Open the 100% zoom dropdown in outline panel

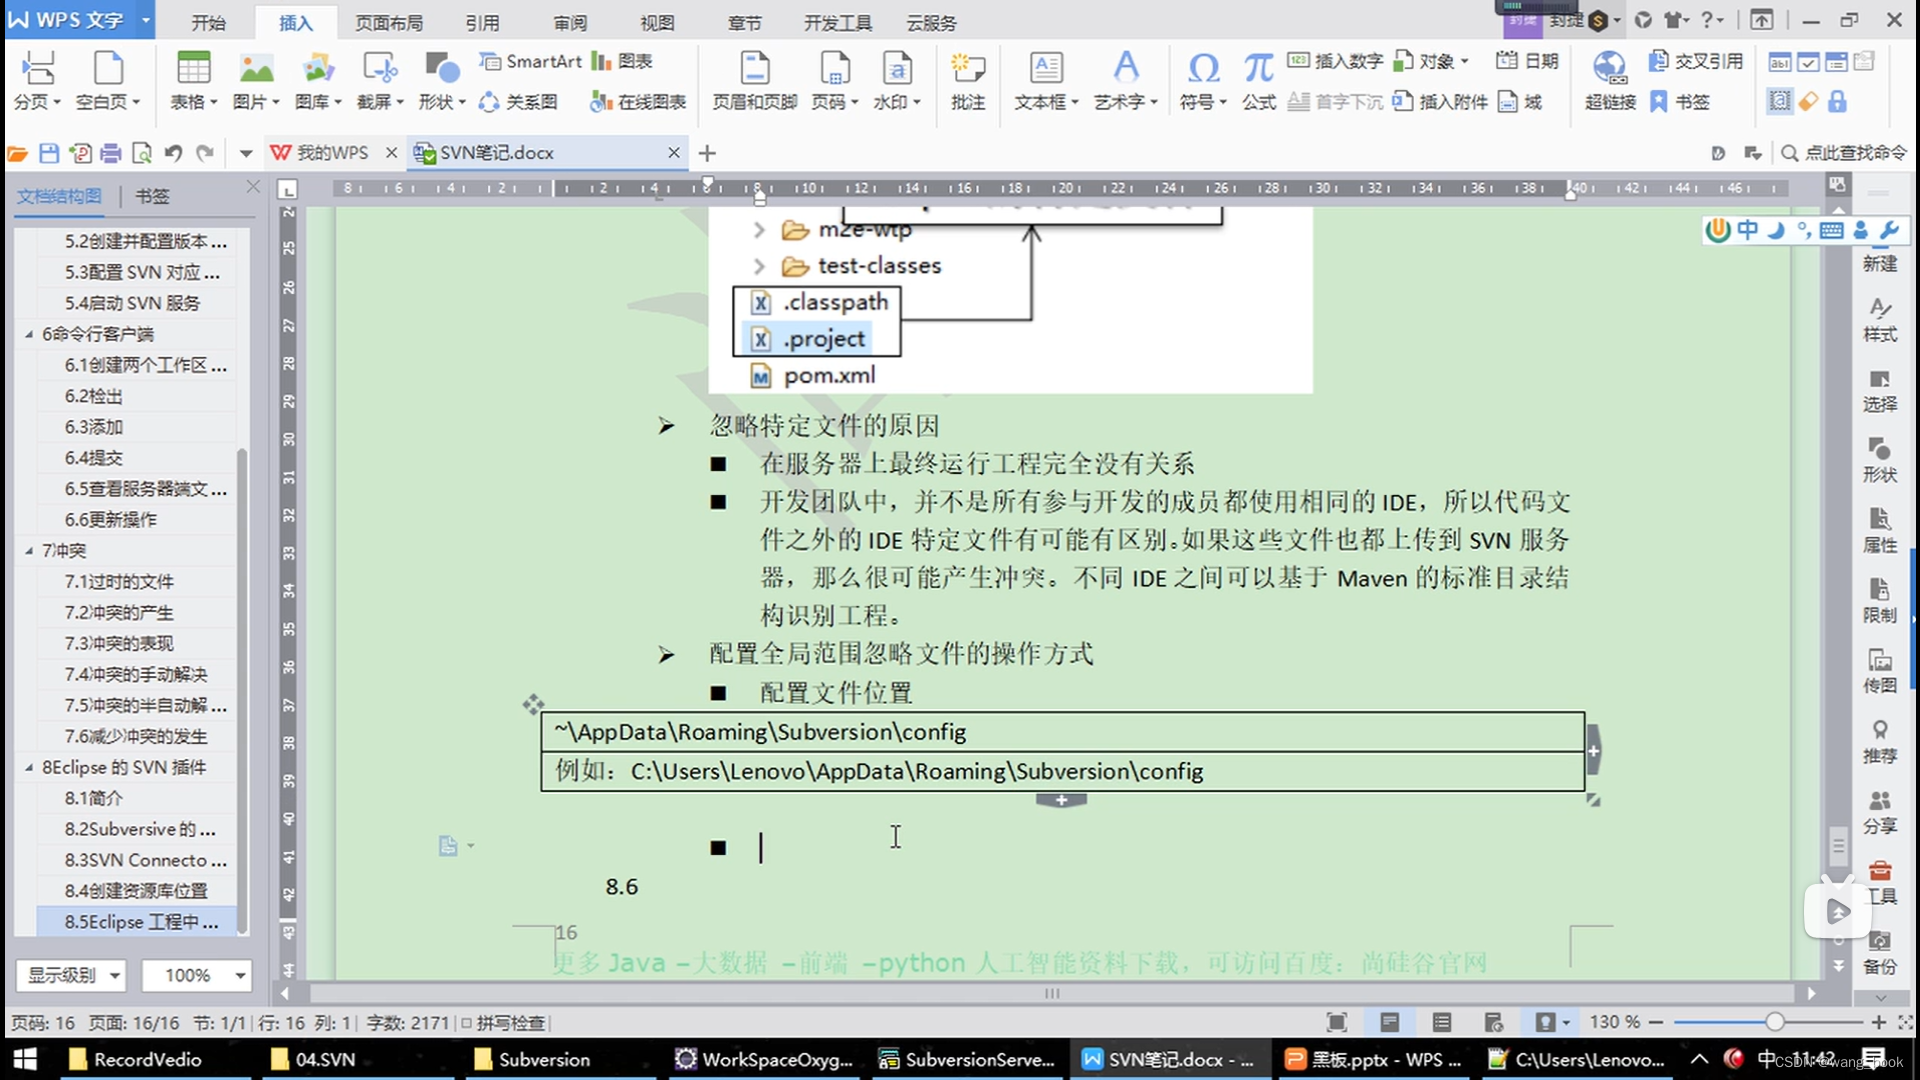click(x=196, y=975)
